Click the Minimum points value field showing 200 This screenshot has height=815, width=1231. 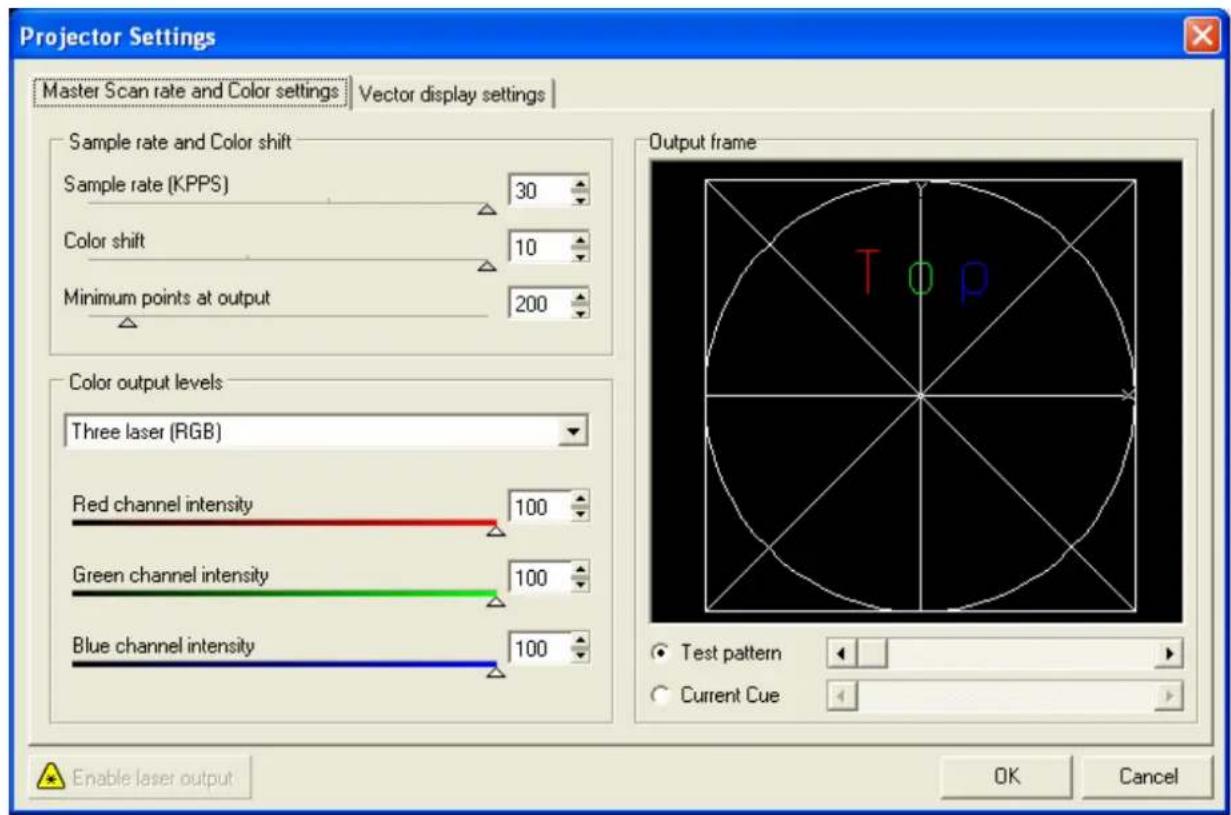(539, 304)
